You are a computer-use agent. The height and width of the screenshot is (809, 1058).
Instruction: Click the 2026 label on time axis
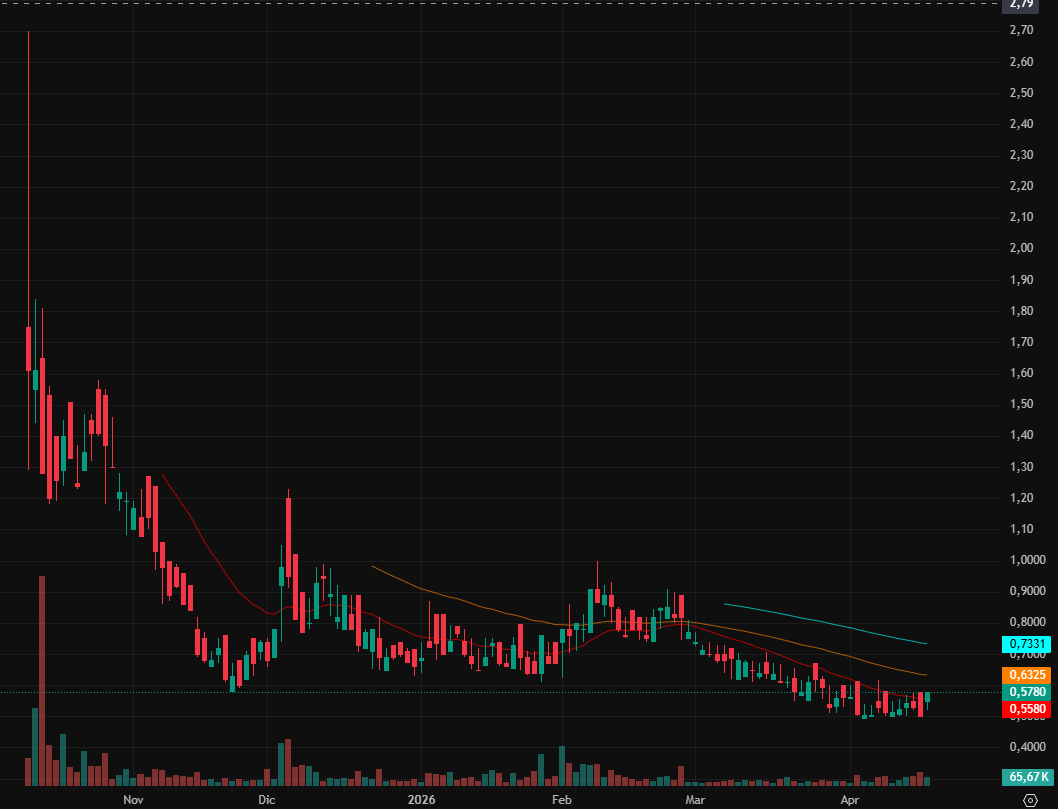point(422,800)
